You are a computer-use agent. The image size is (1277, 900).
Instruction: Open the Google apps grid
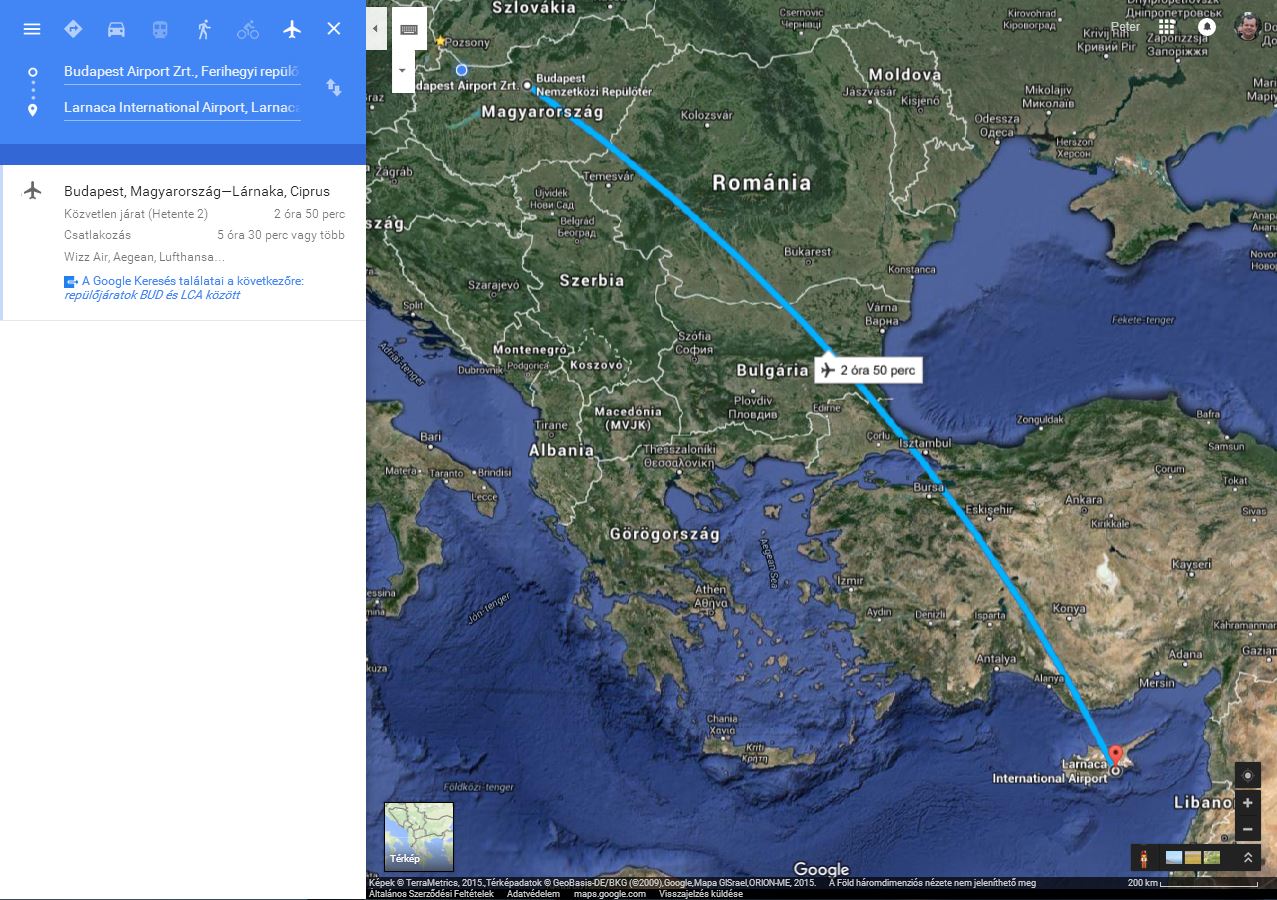click(1167, 27)
